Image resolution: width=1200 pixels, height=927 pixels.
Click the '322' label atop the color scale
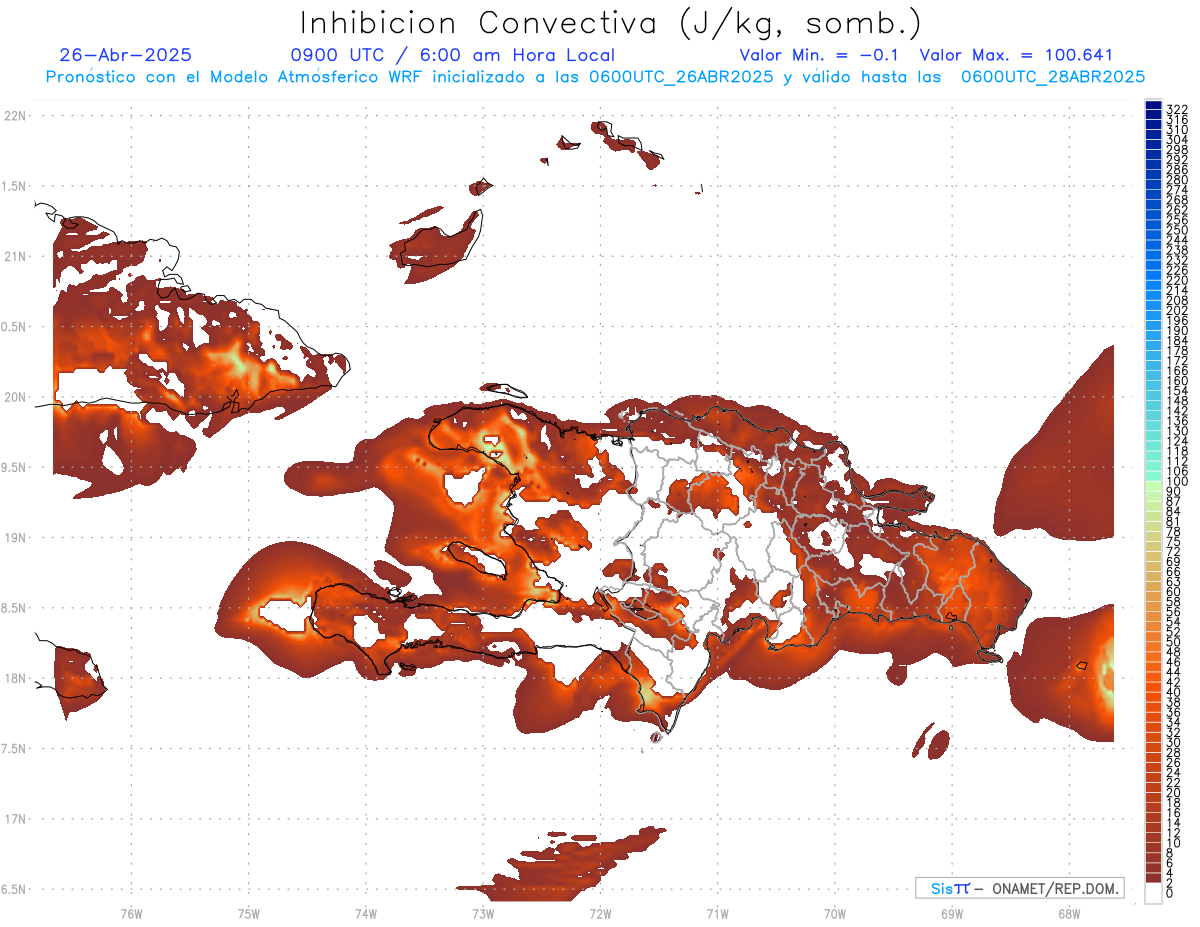click(1177, 109)
